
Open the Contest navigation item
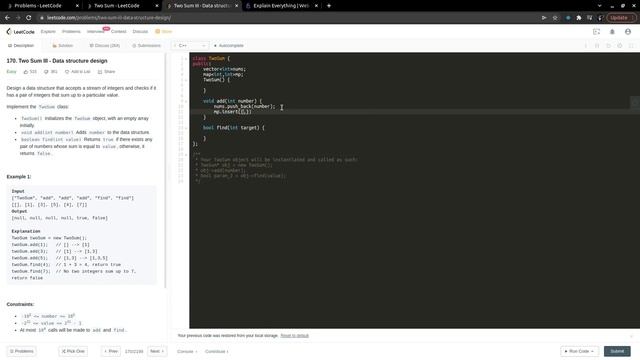tap(118, 31)
